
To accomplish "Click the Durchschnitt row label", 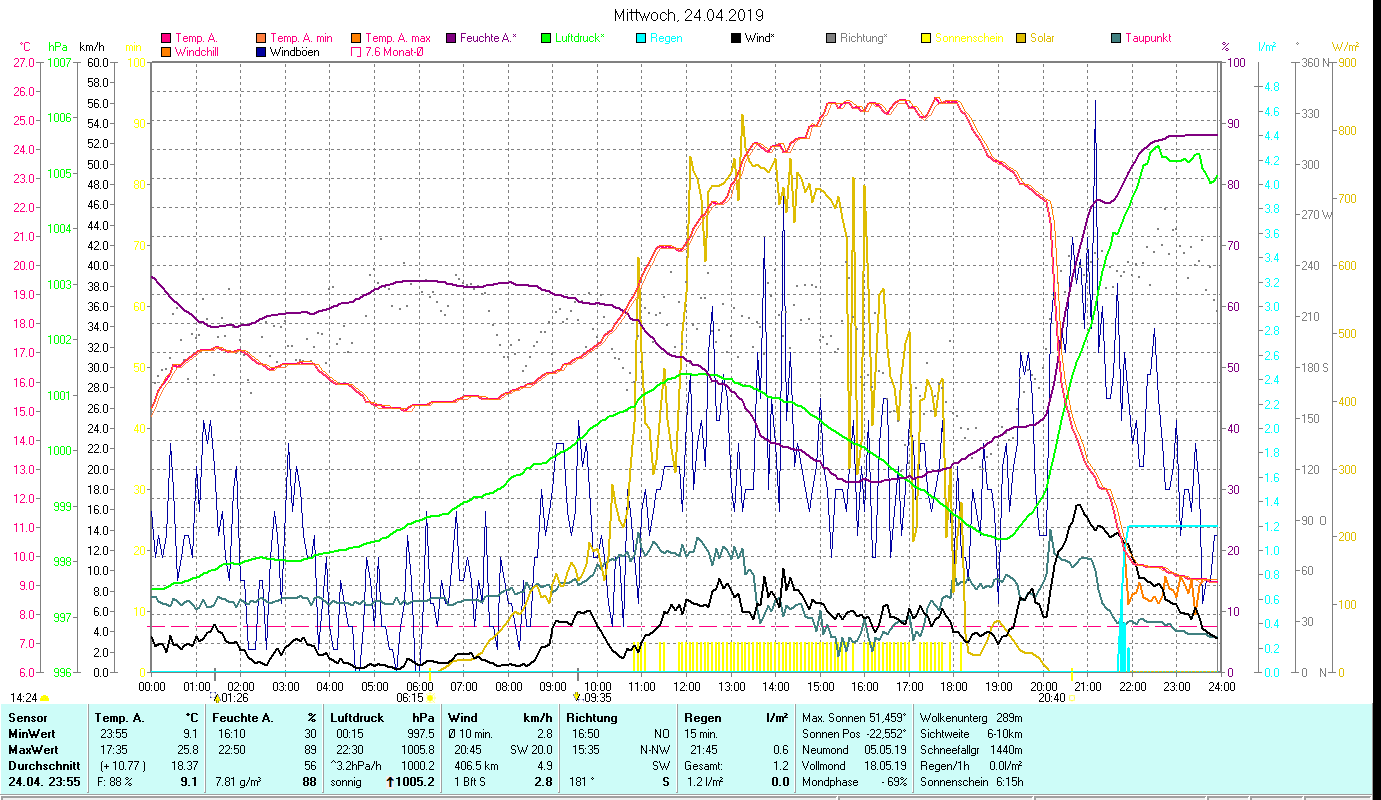I will pos(40,766).
